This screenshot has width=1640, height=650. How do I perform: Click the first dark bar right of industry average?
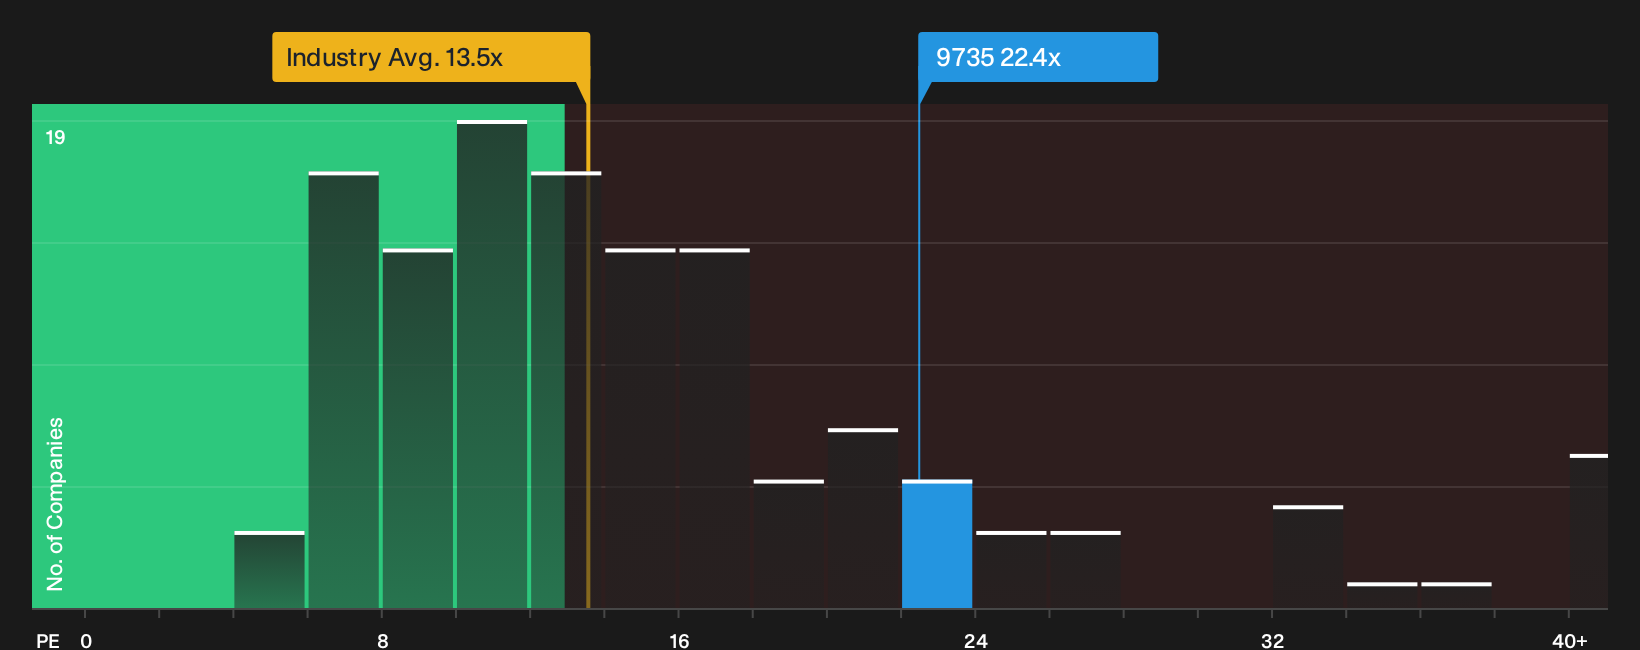pyautogui.click(x=641, y=428)
